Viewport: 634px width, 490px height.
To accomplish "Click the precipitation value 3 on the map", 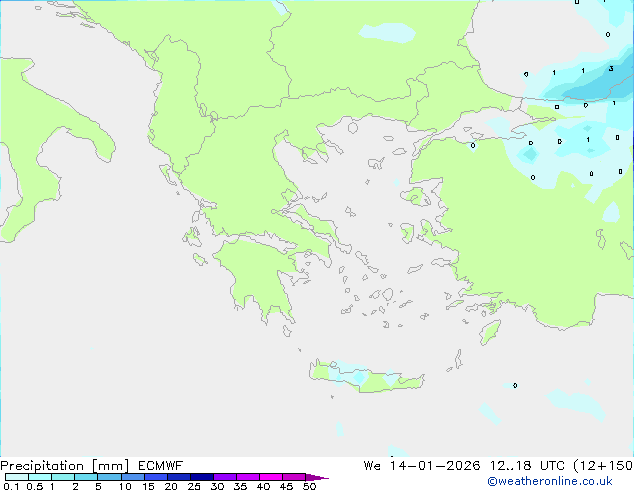I will pyautogui.click(x=611, y=69).
